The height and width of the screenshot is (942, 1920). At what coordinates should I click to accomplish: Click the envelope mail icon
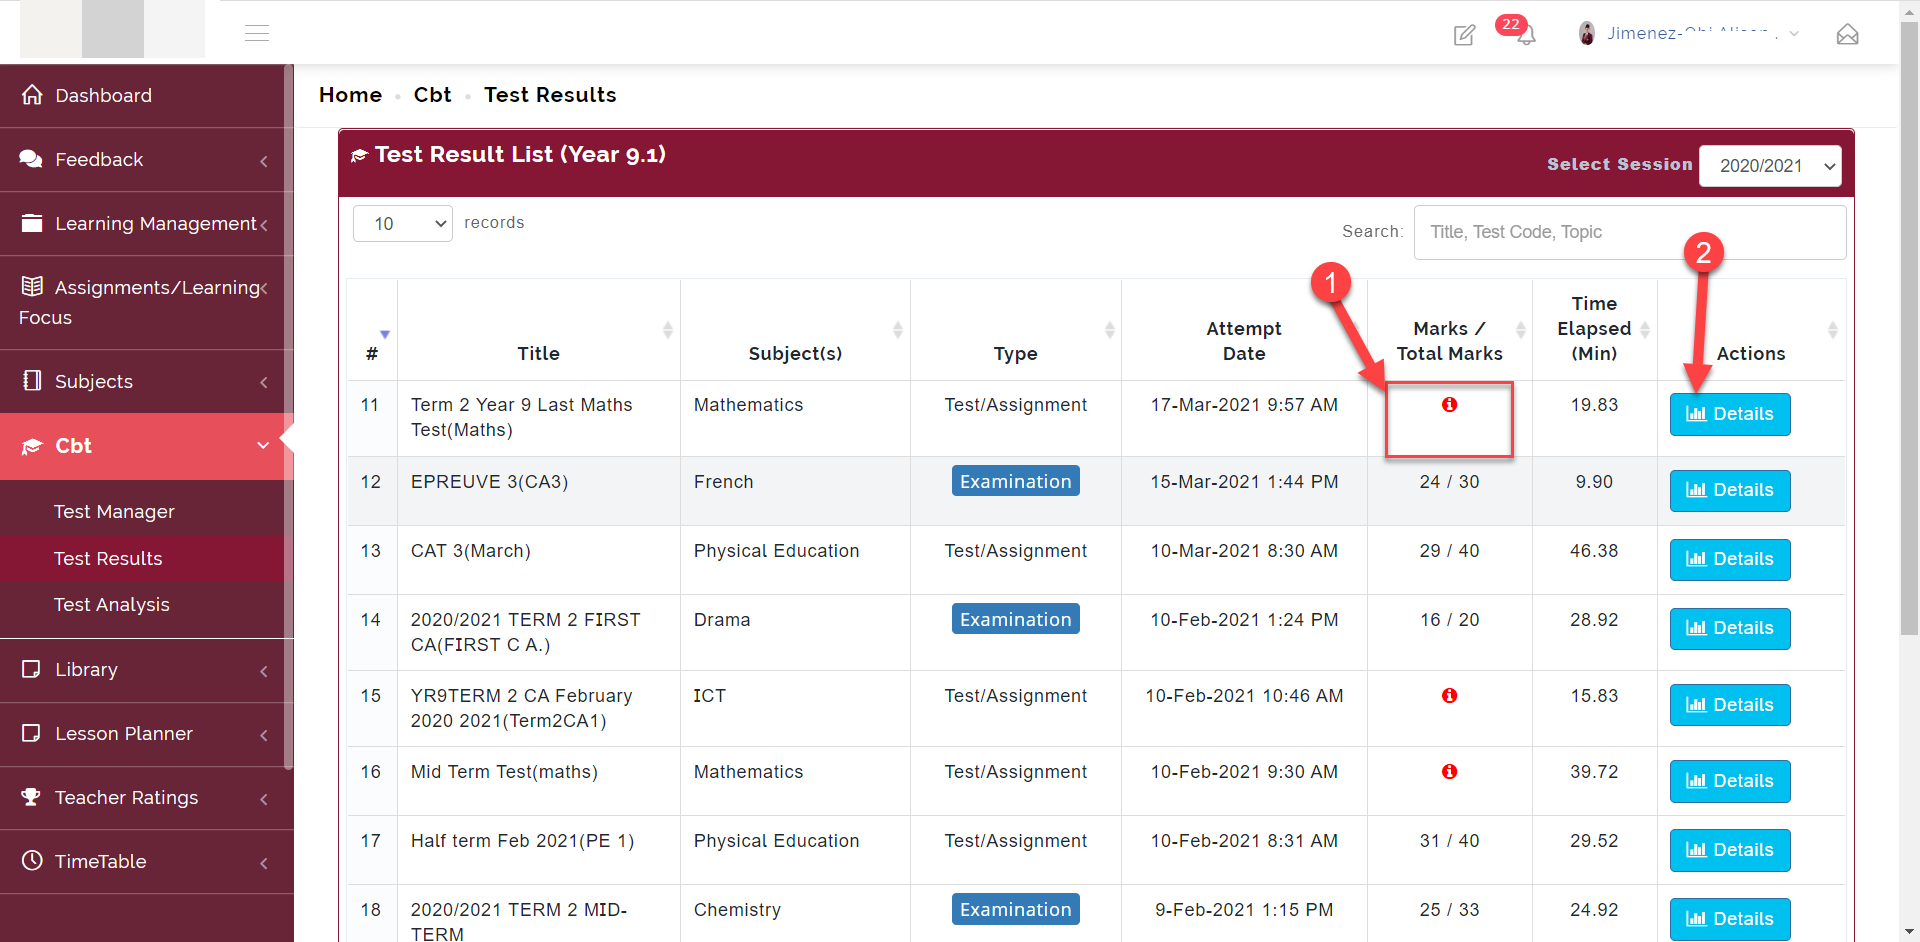(x=1847, y=35)
